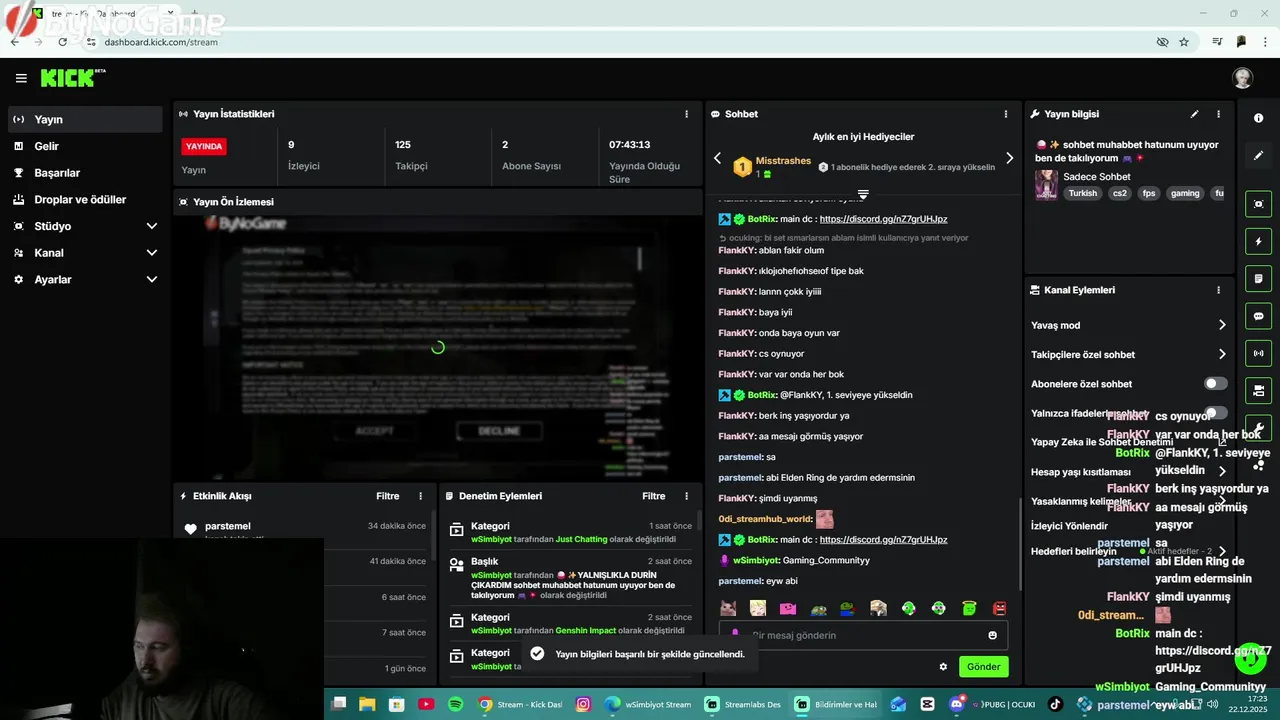Click the YAYINDA live status badge
1280x720 pixels.
tap(204, 146)
